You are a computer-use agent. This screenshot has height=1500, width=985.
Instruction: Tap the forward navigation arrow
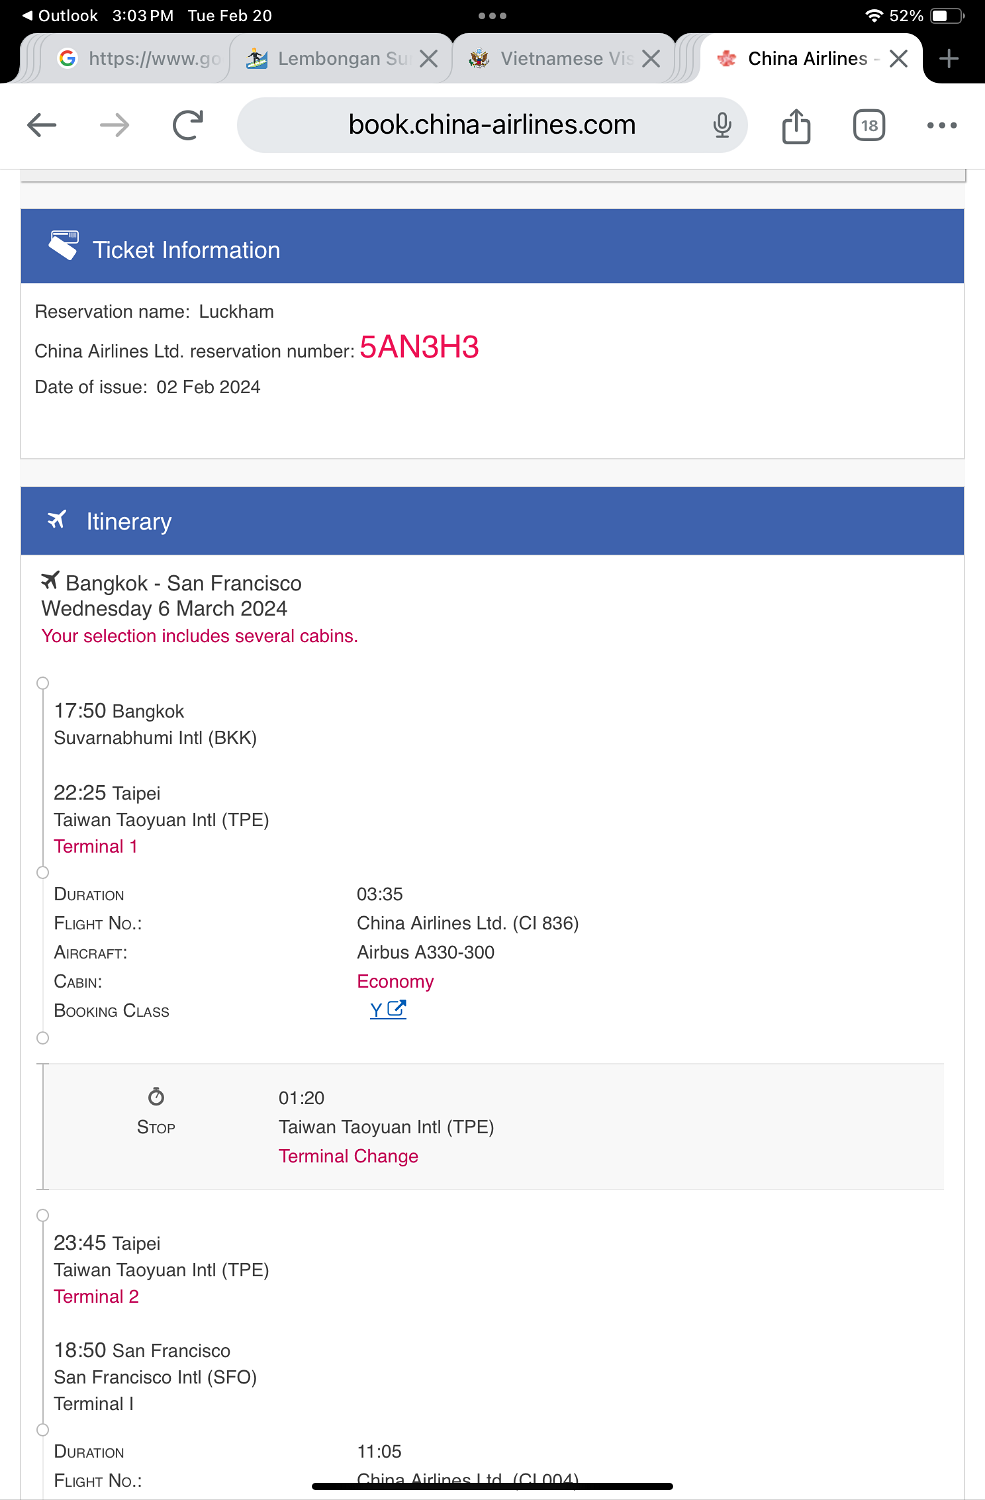coord(115,125)
